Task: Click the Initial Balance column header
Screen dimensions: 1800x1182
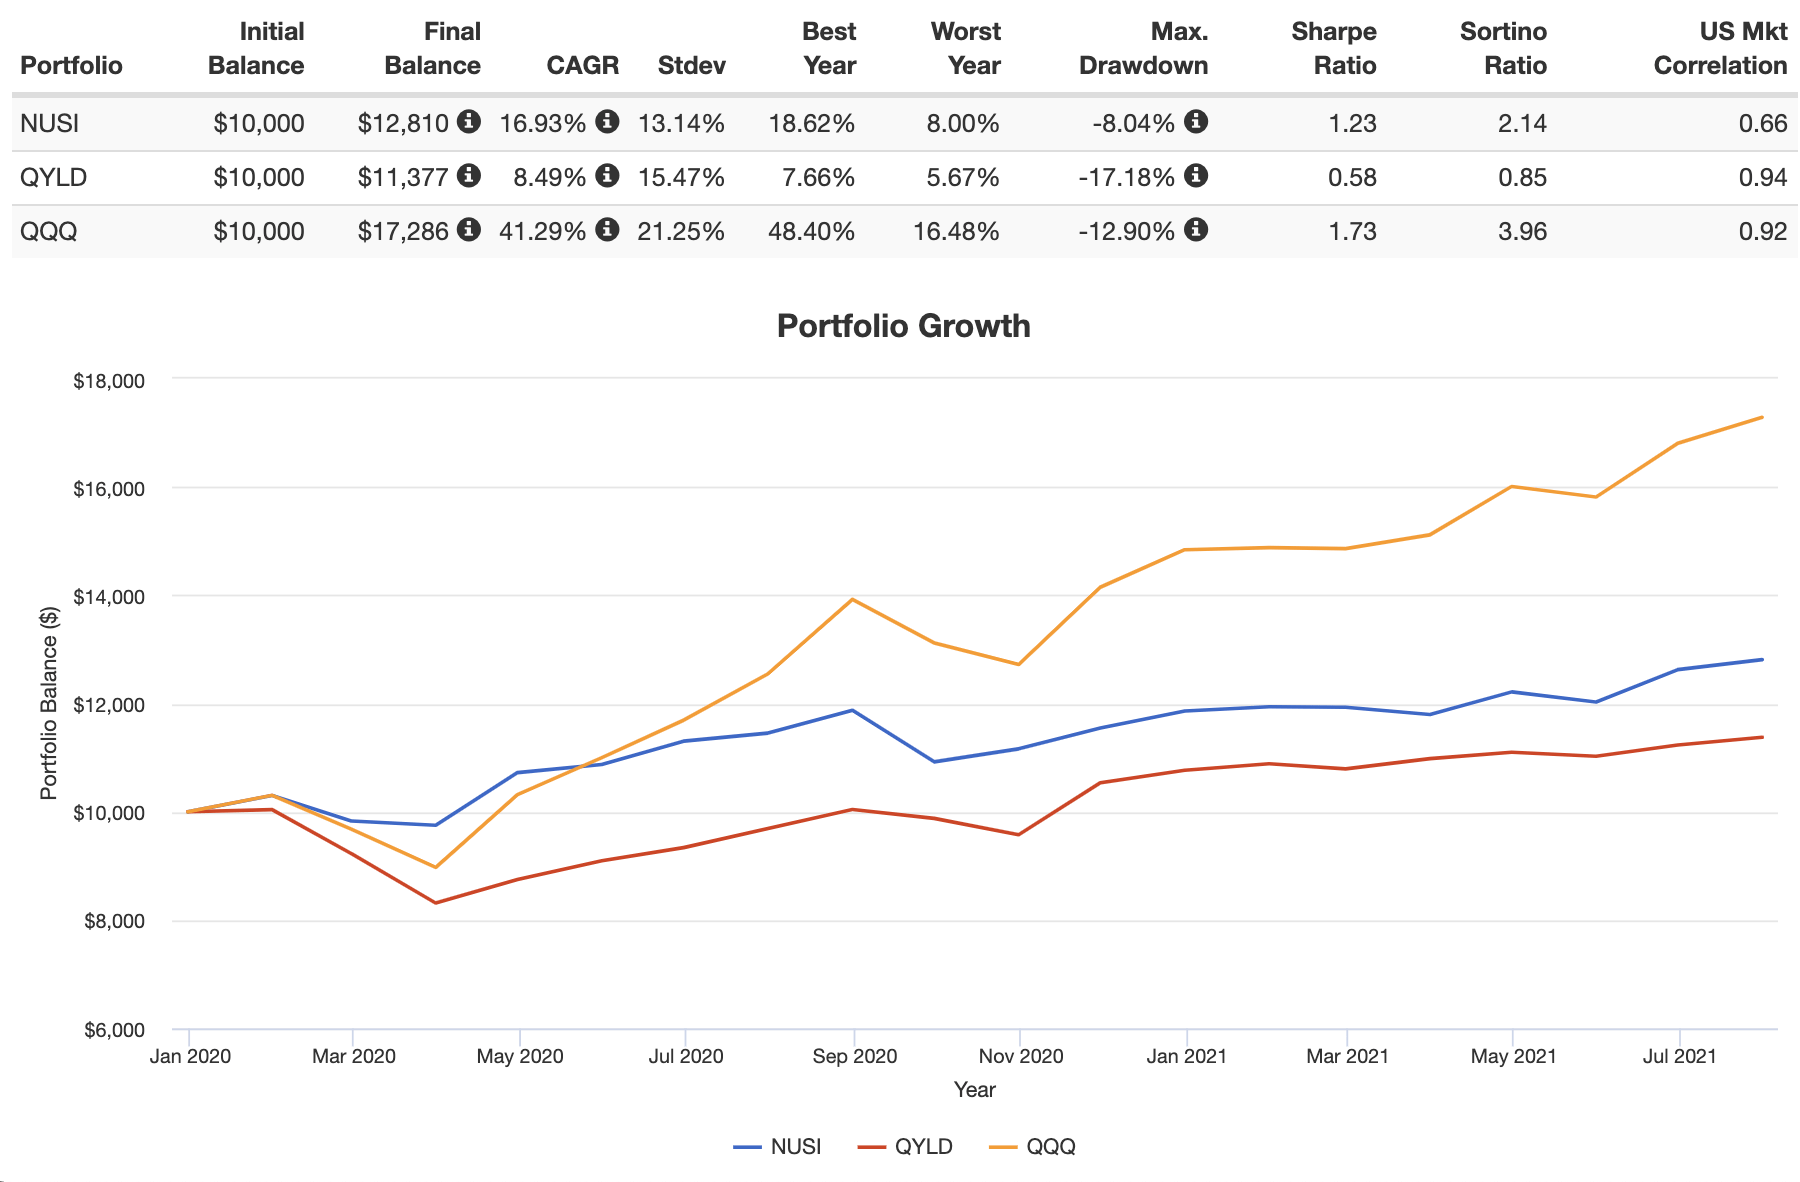Action: coord(256,49)
